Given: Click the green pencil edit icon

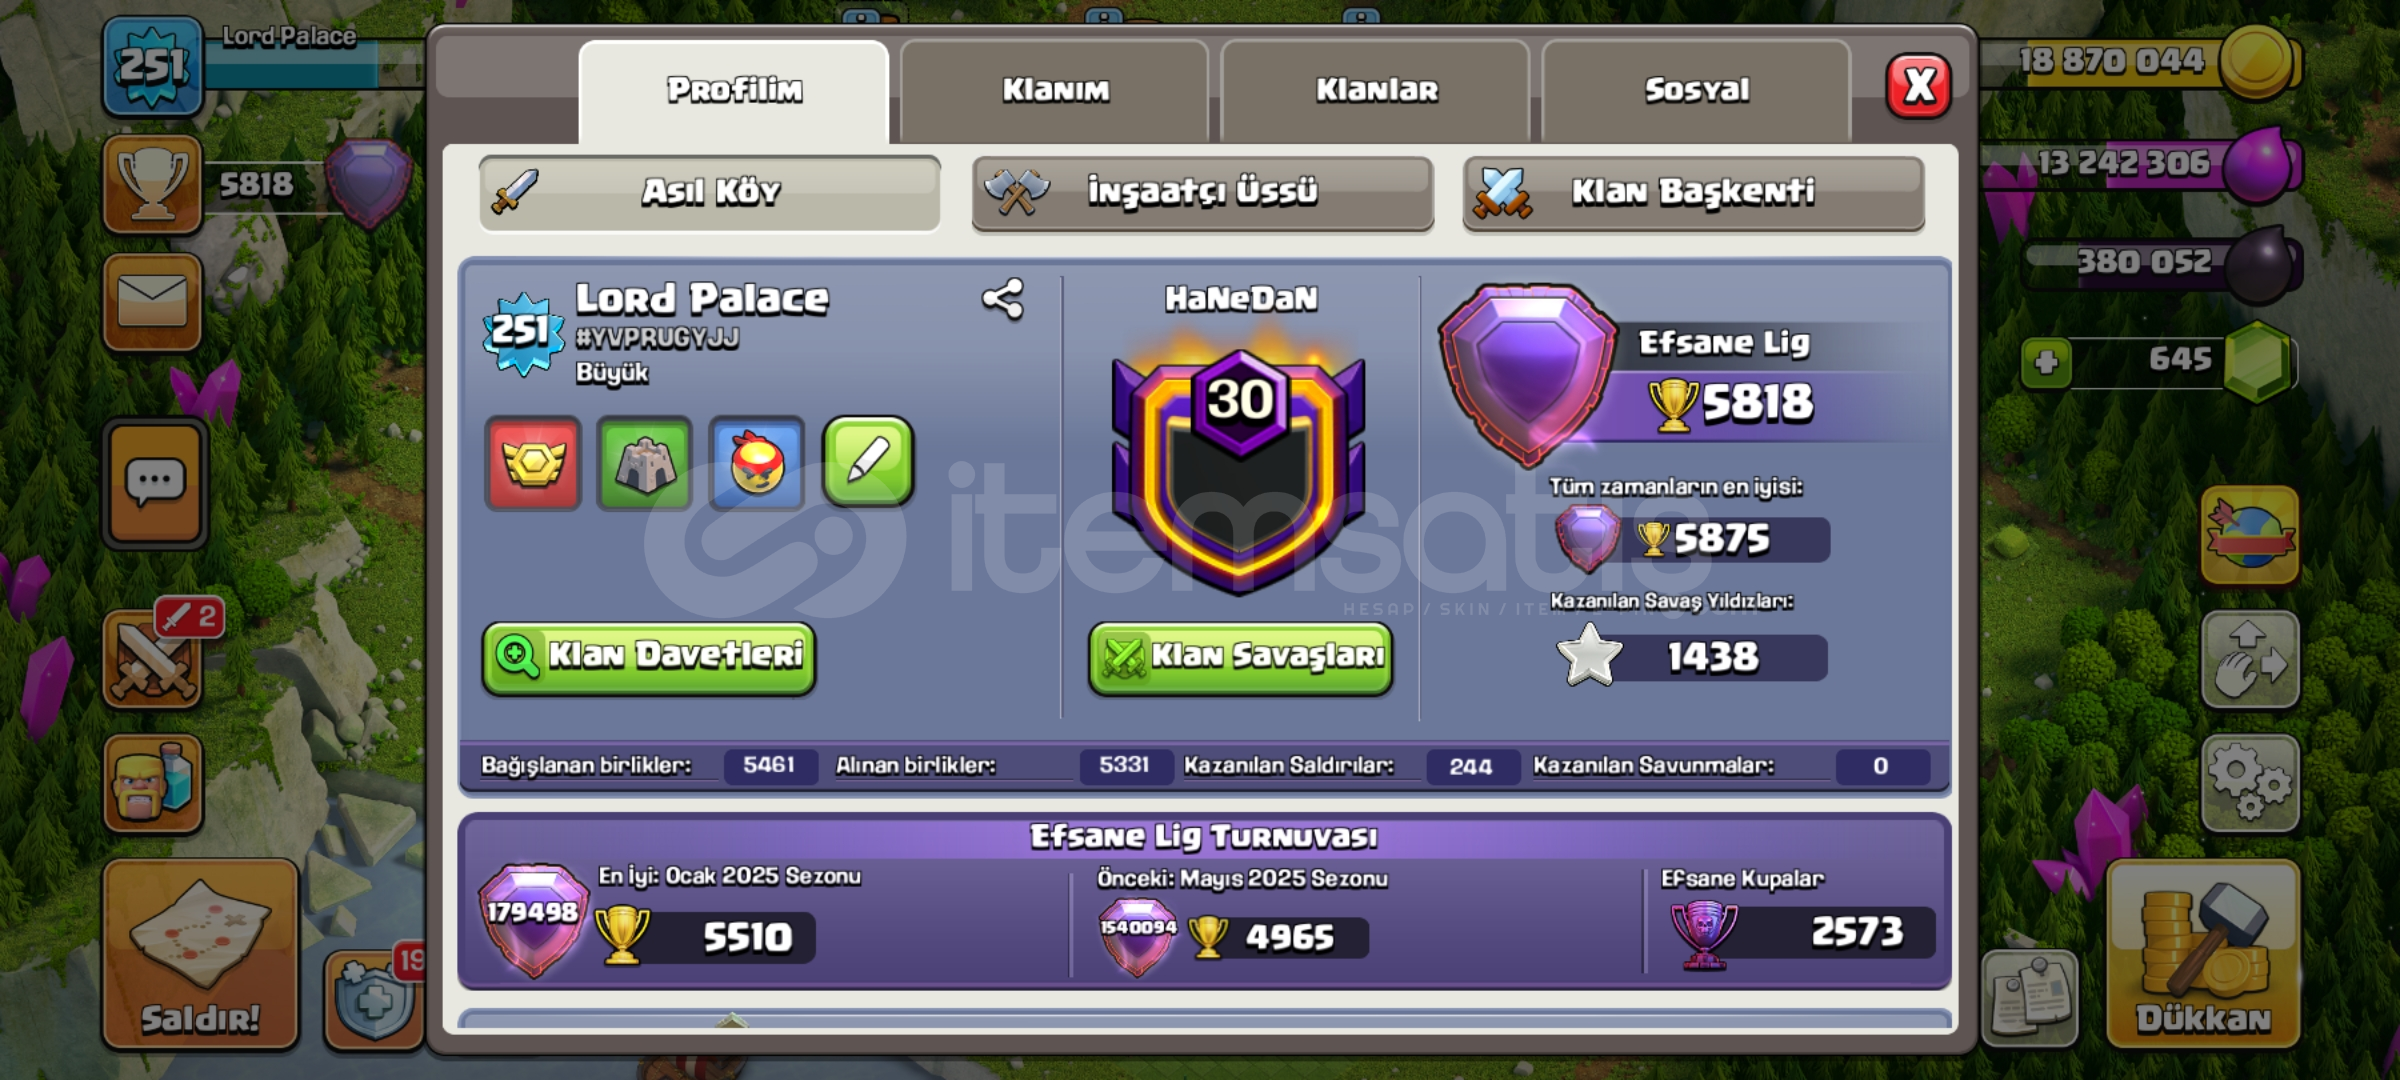Looking at the screenshot, I should click(868, 462).
